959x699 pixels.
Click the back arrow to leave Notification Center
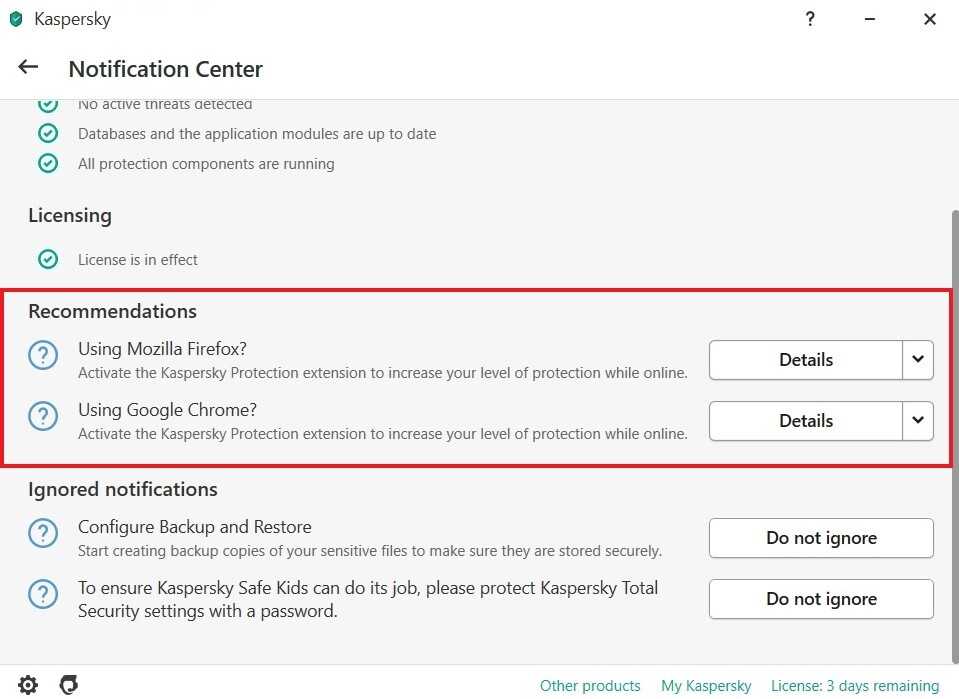click(x=28, y=68)
